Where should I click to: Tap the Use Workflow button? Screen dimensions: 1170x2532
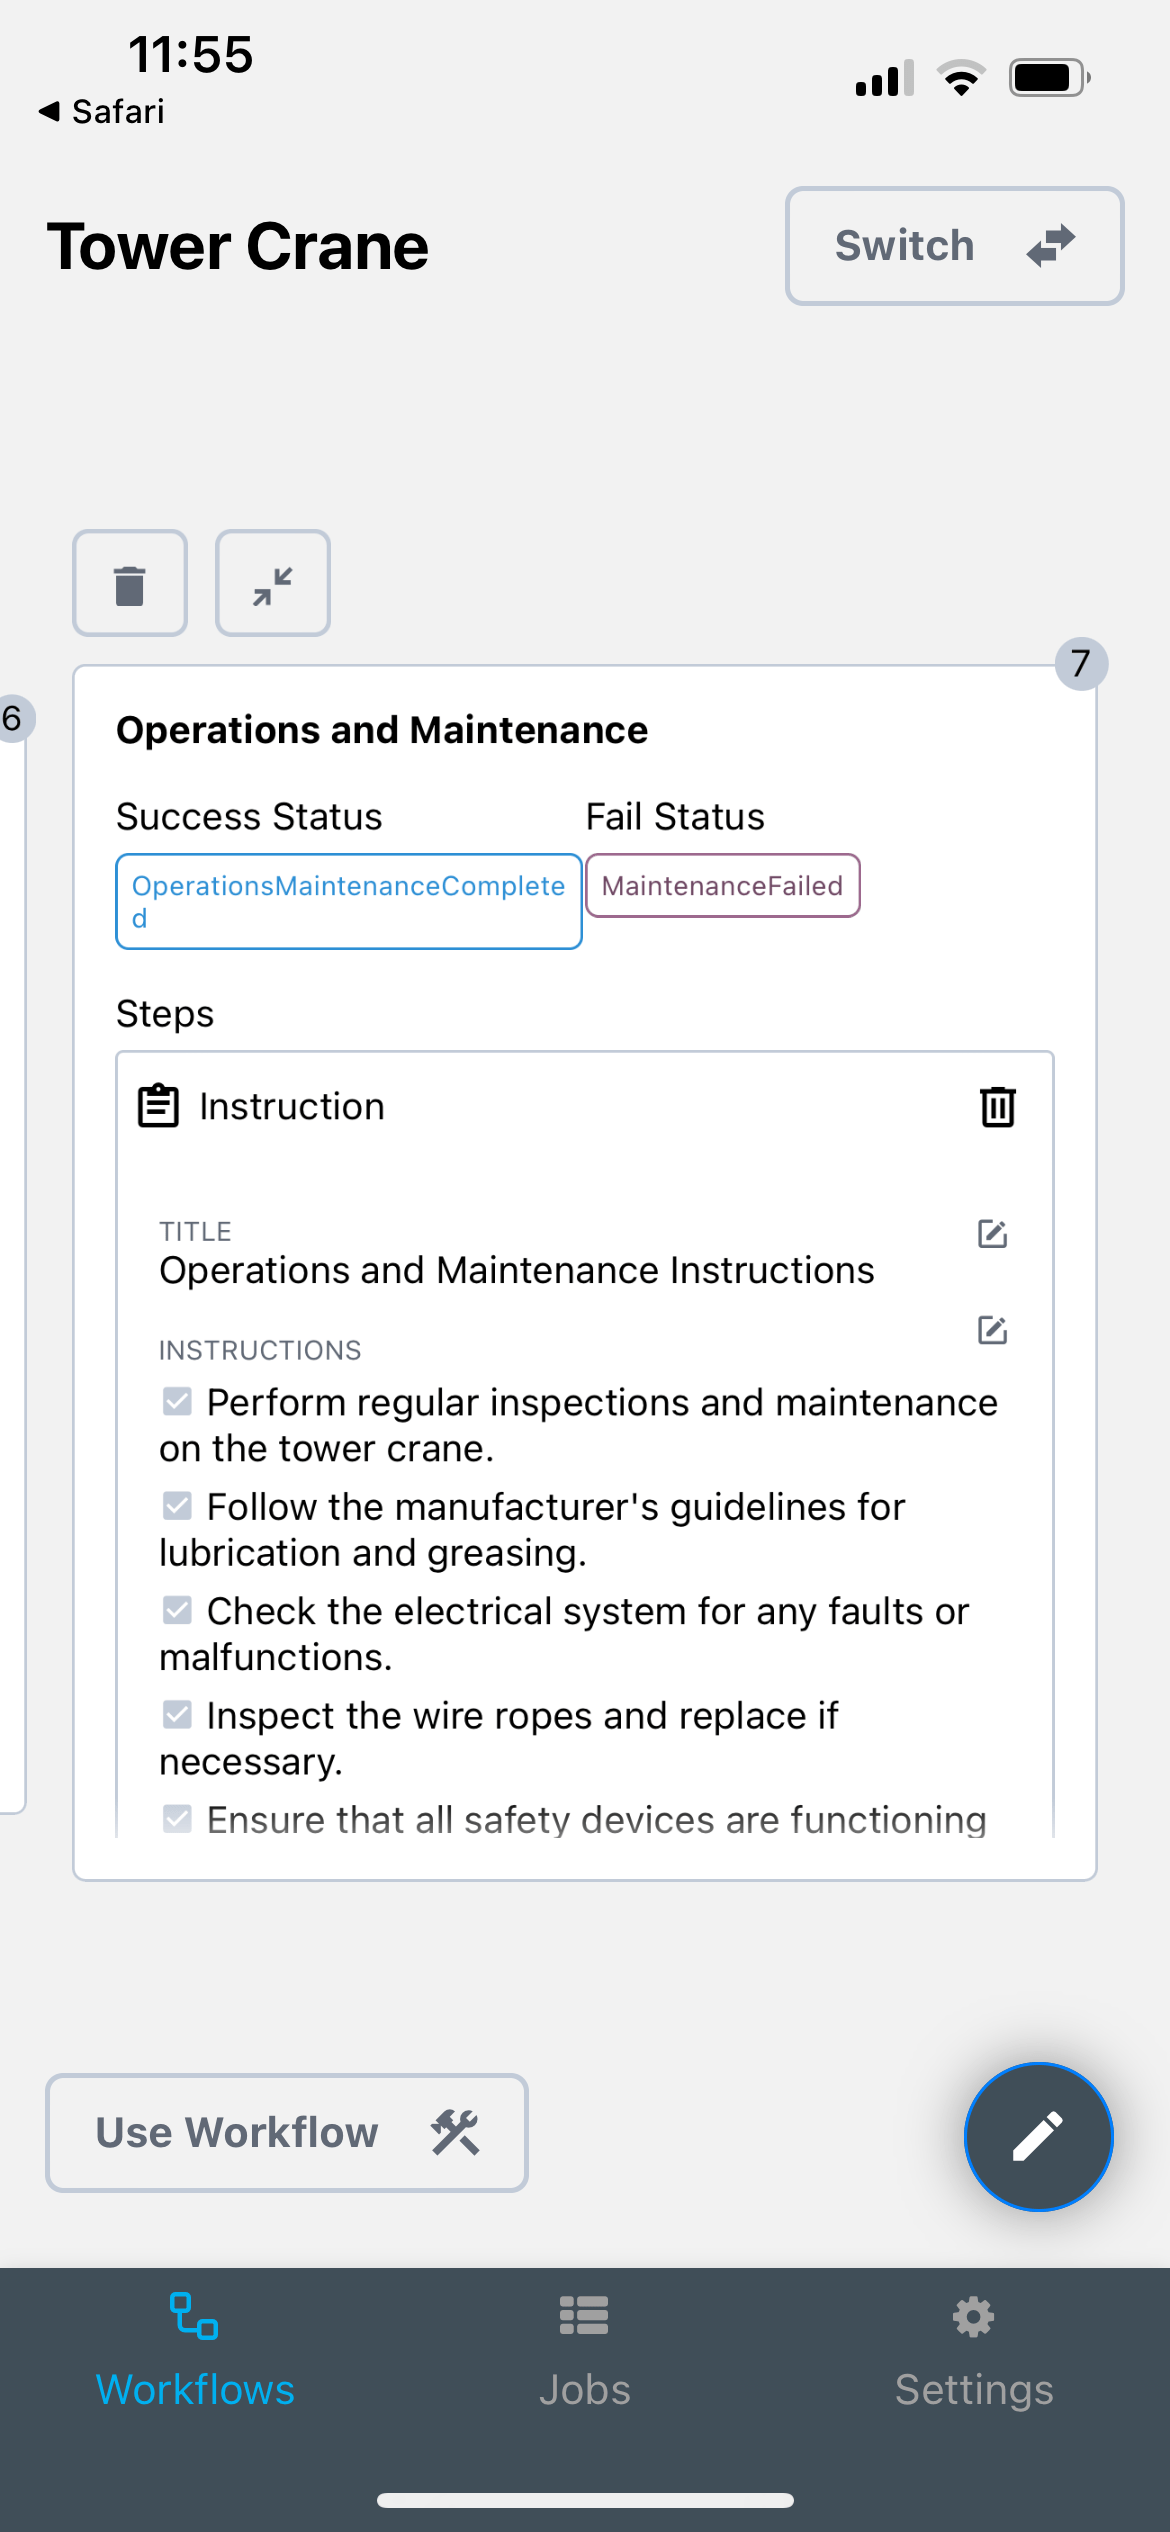click(x=287, y=2133)
